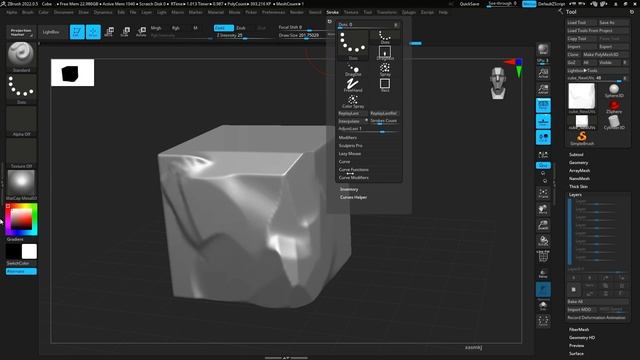
Task: Open the Standard brush picker on left shelf
Action: 21,57
